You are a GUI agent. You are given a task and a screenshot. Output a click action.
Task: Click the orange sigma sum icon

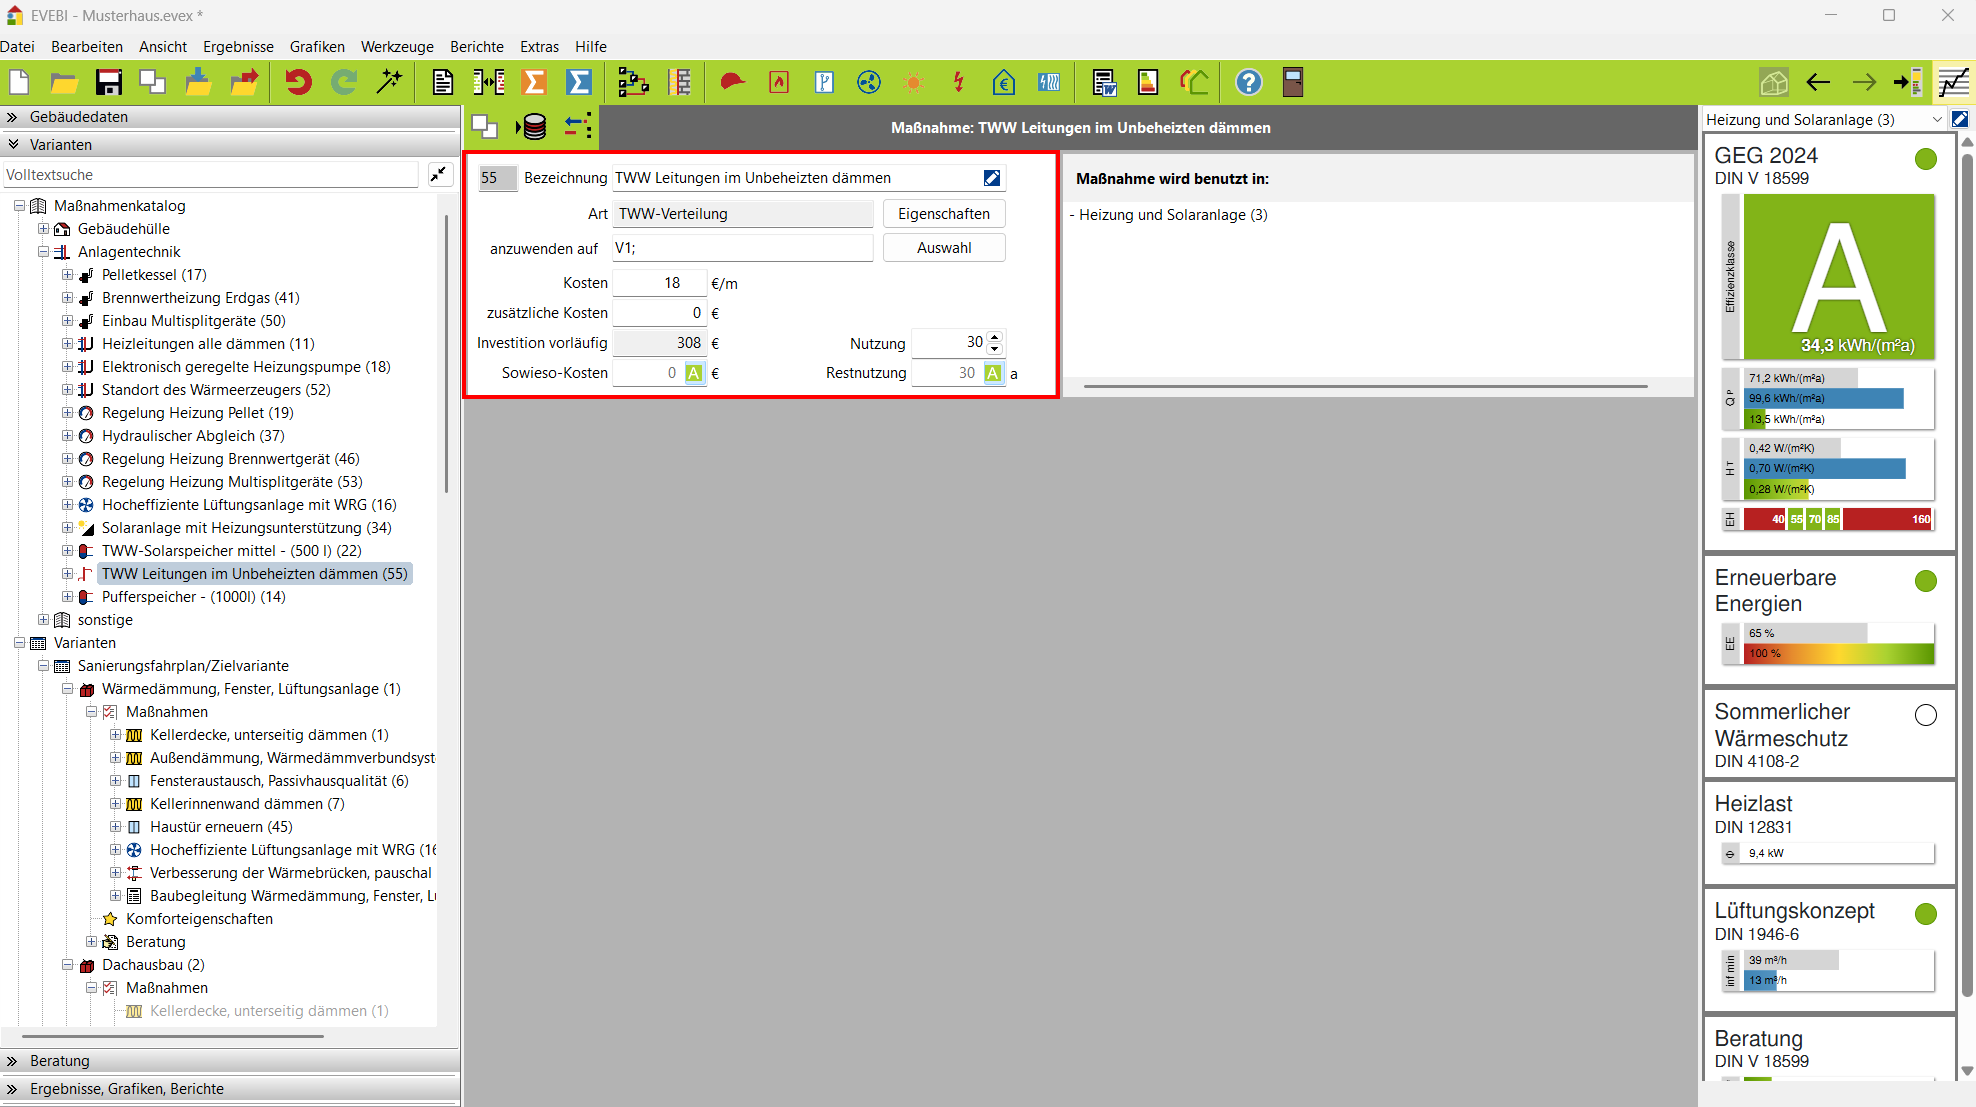[535, 82]
